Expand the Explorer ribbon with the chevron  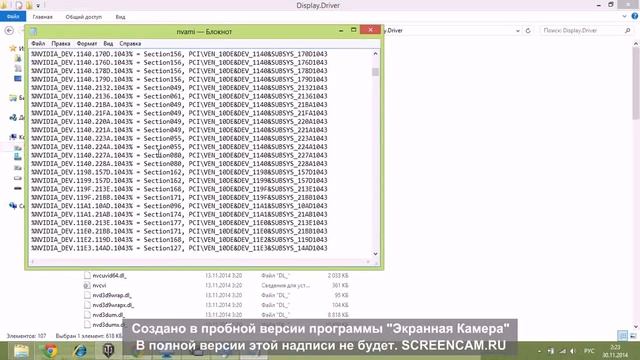(624, 16)
